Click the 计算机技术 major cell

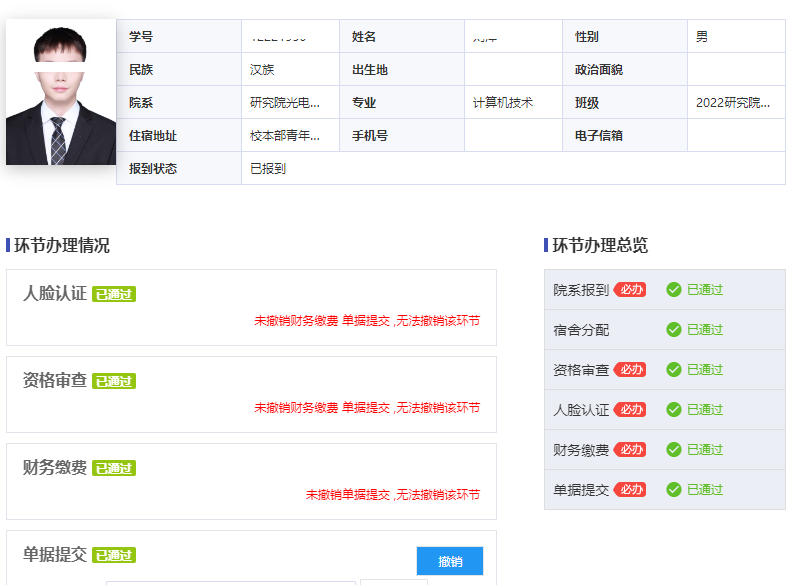point(503,102)
